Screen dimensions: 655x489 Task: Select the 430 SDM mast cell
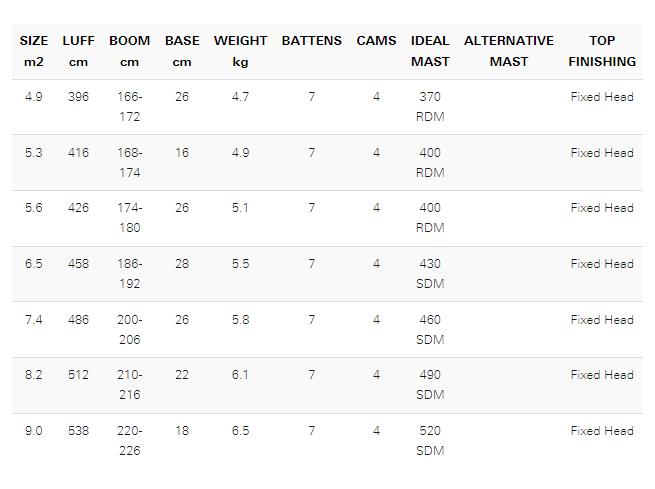(x=430, y=274)
